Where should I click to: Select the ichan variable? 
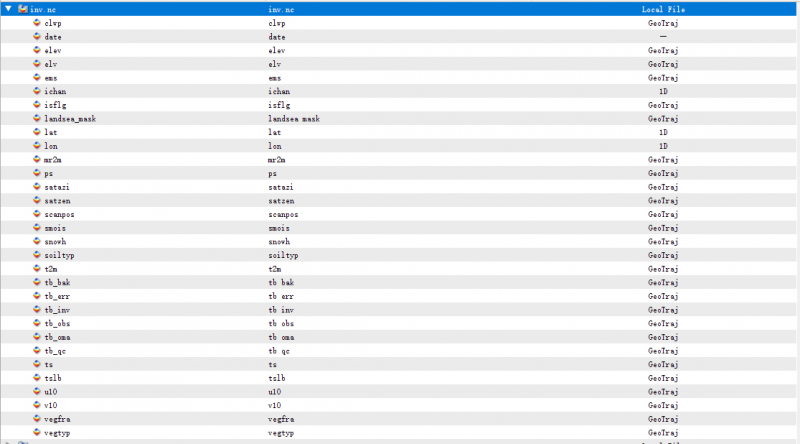coord(55,91)
